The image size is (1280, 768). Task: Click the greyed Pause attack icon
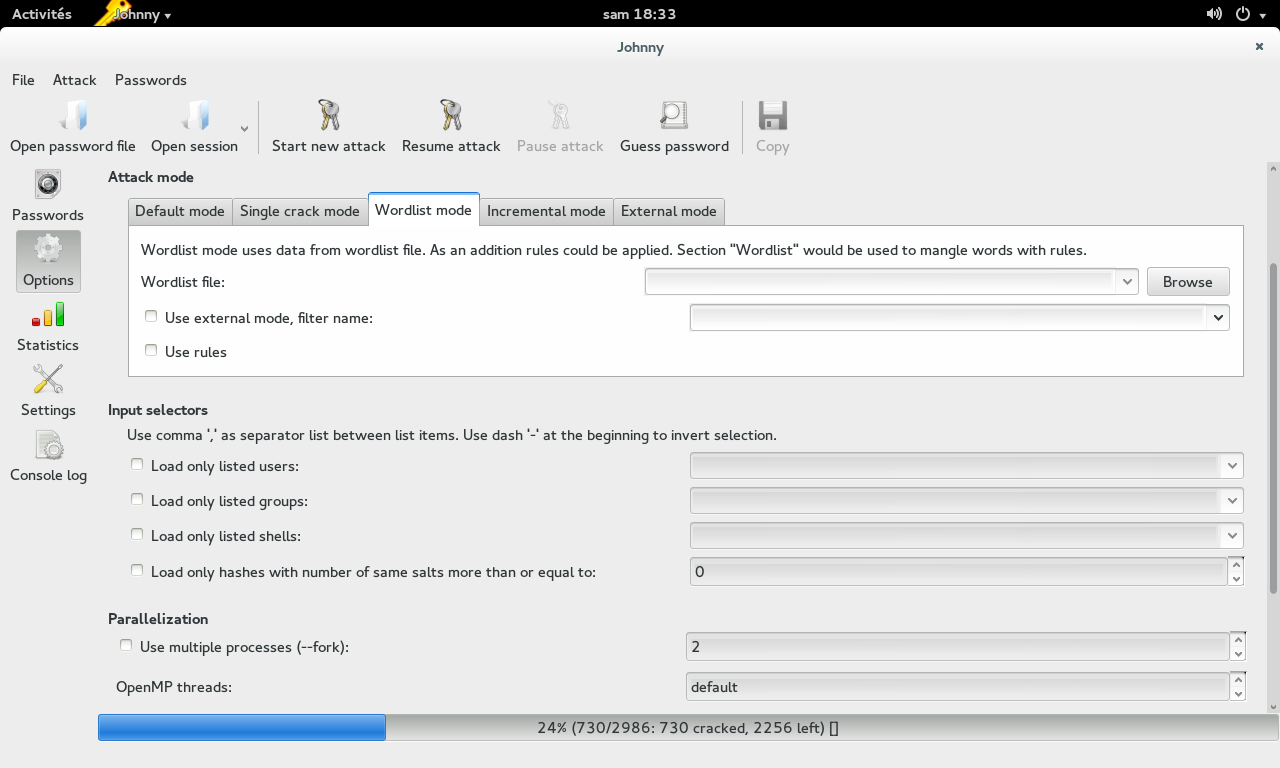[559, 116]
